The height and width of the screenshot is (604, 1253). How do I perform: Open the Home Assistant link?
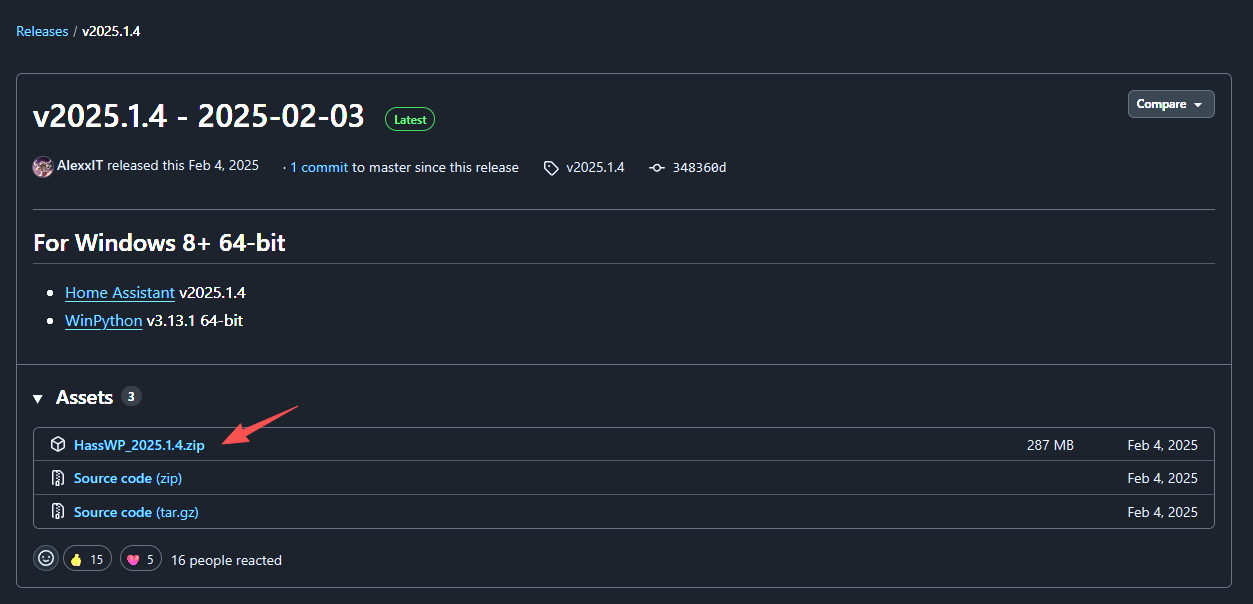click(x=120, y=293)
